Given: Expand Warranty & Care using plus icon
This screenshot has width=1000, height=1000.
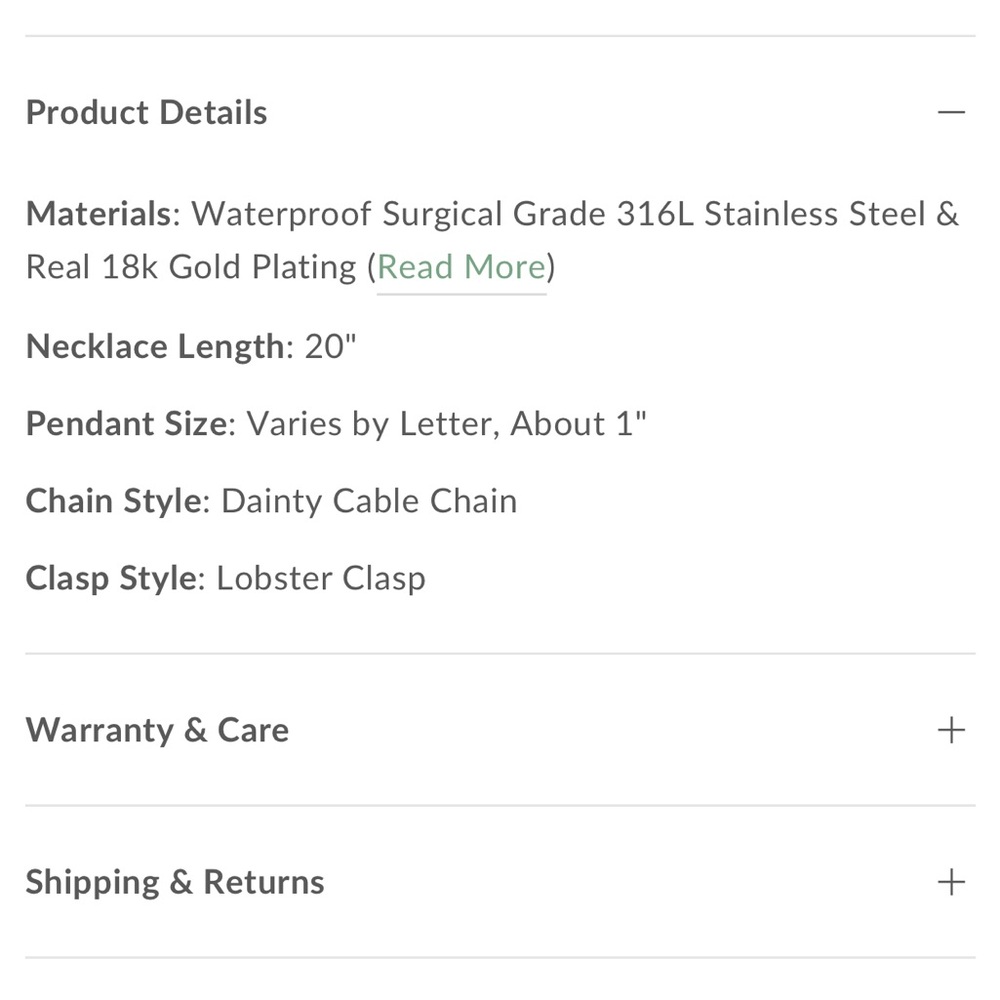Looking at the screenshot, I should (951, 730).
